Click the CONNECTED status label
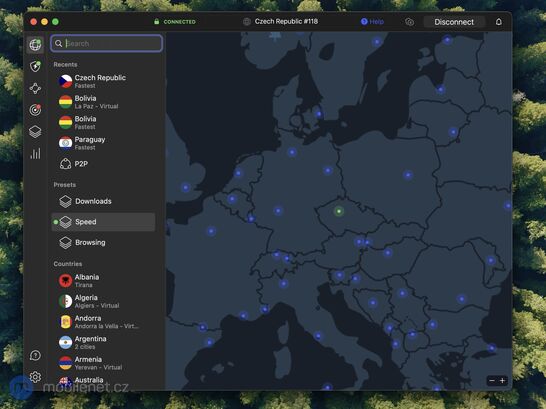546x409 pixels. 180,22
